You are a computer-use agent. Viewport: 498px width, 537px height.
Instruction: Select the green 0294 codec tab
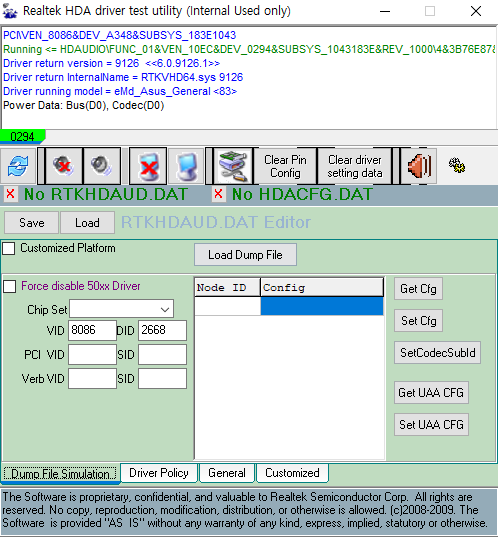click(22, 137)
